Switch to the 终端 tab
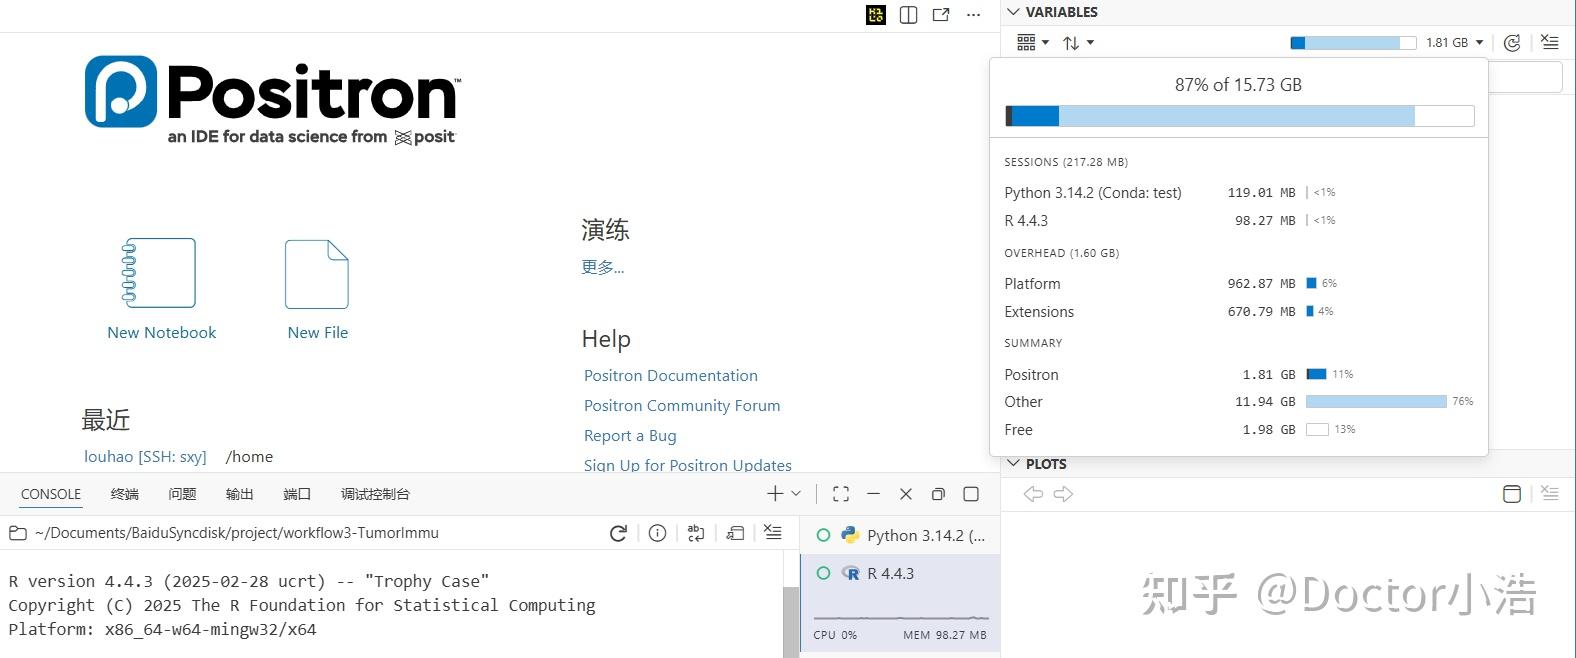Viewport: 1576px width, 658px height. 125,494
